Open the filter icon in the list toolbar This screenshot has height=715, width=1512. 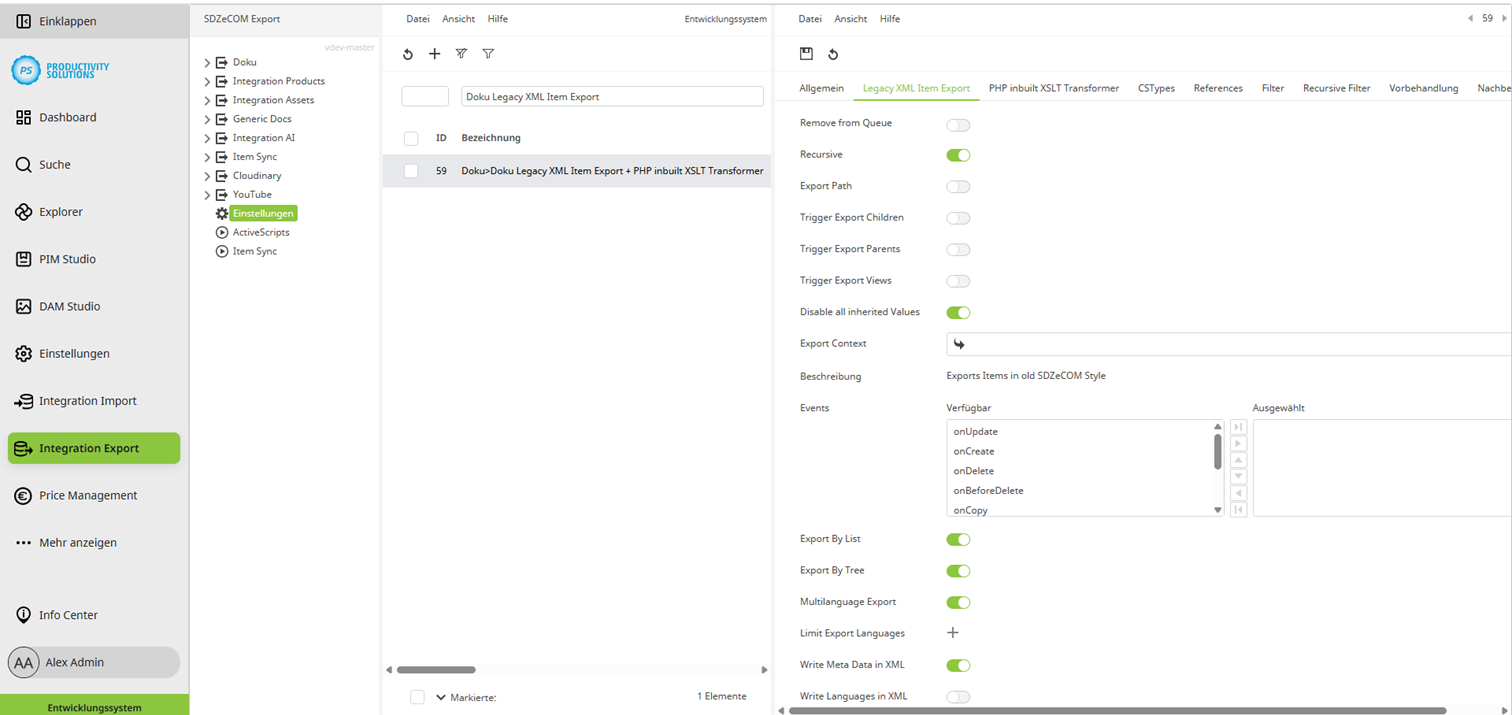[488, 54]
